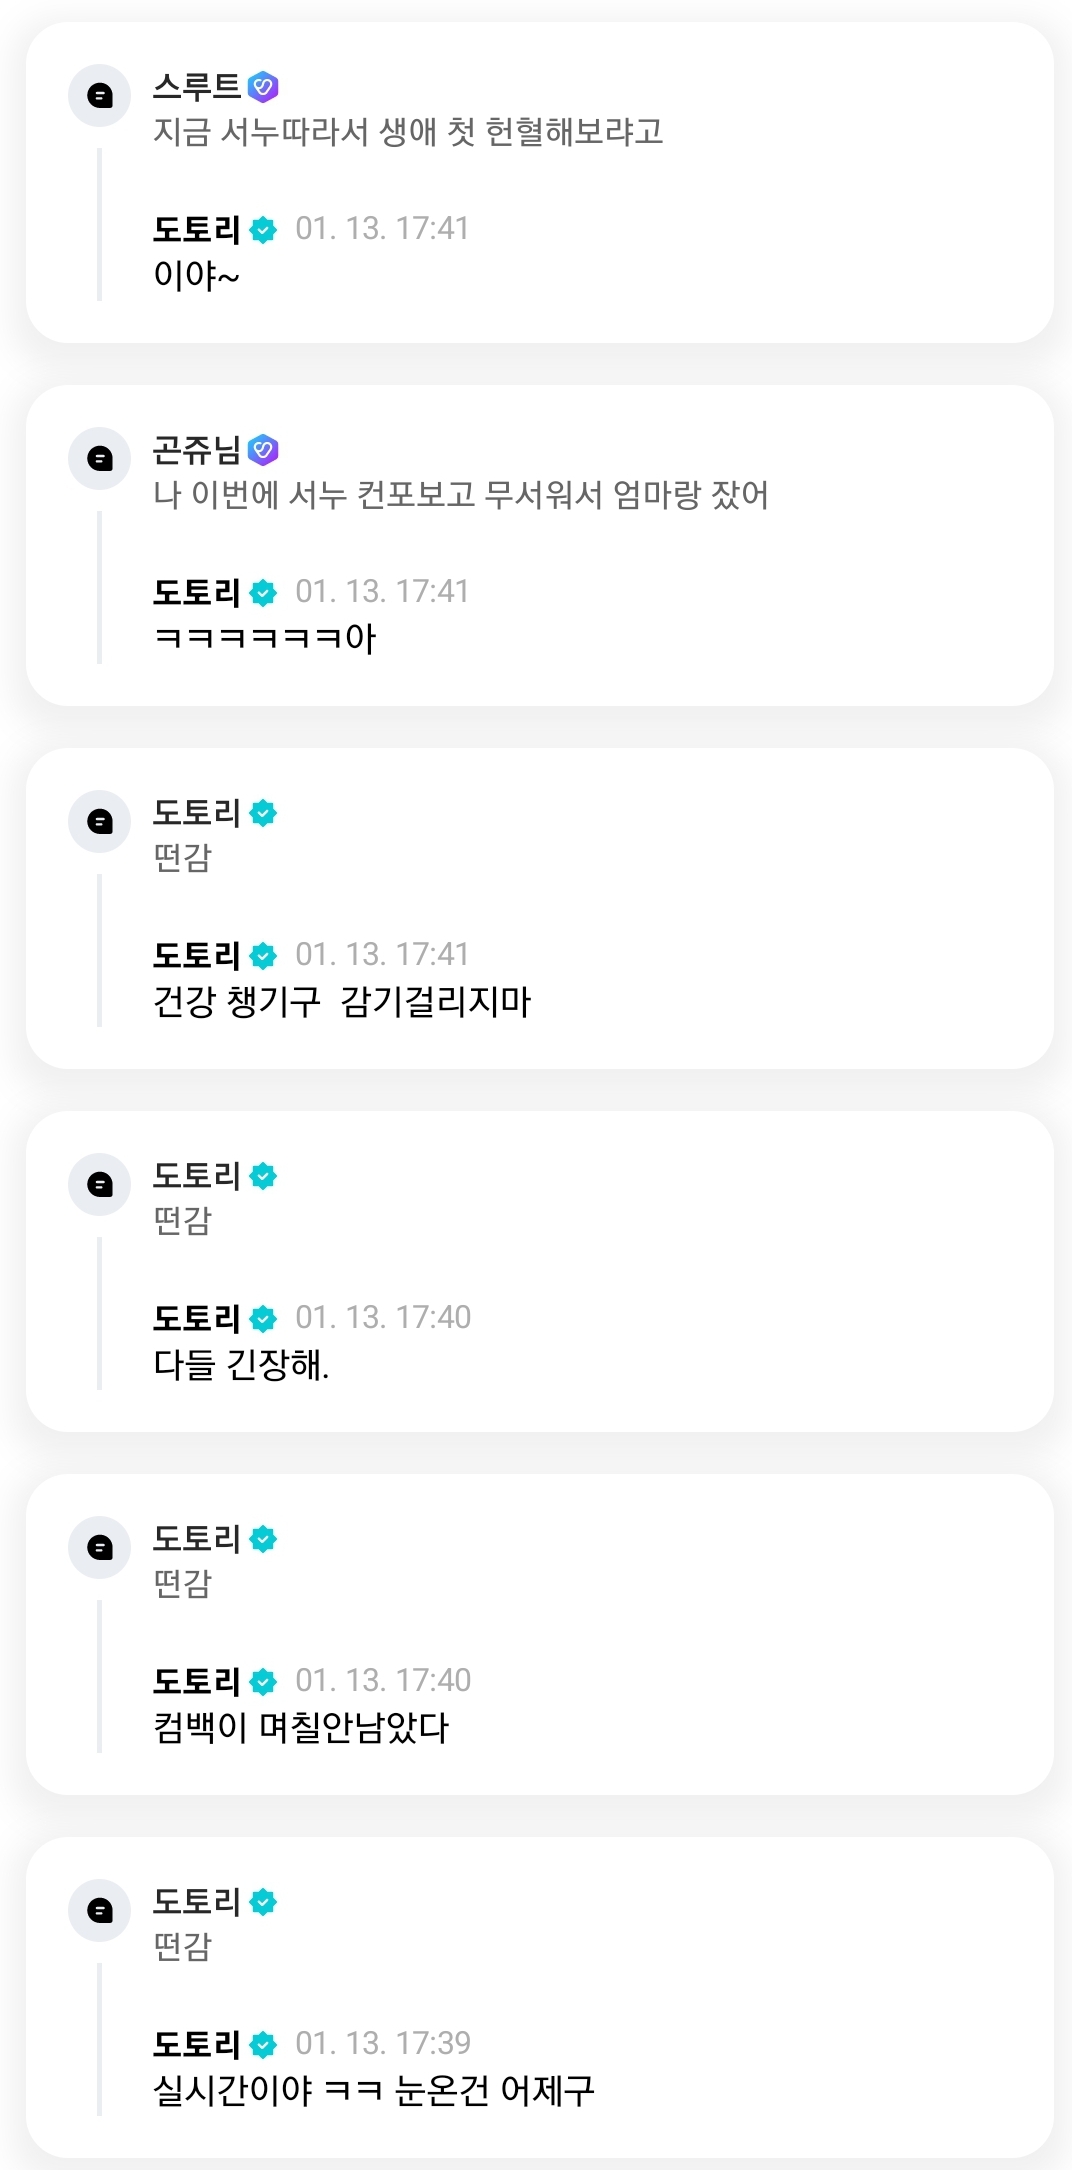Open the 스루트 username
The height and width of the screenshot is (2170, 1072).
click(197, 87)
